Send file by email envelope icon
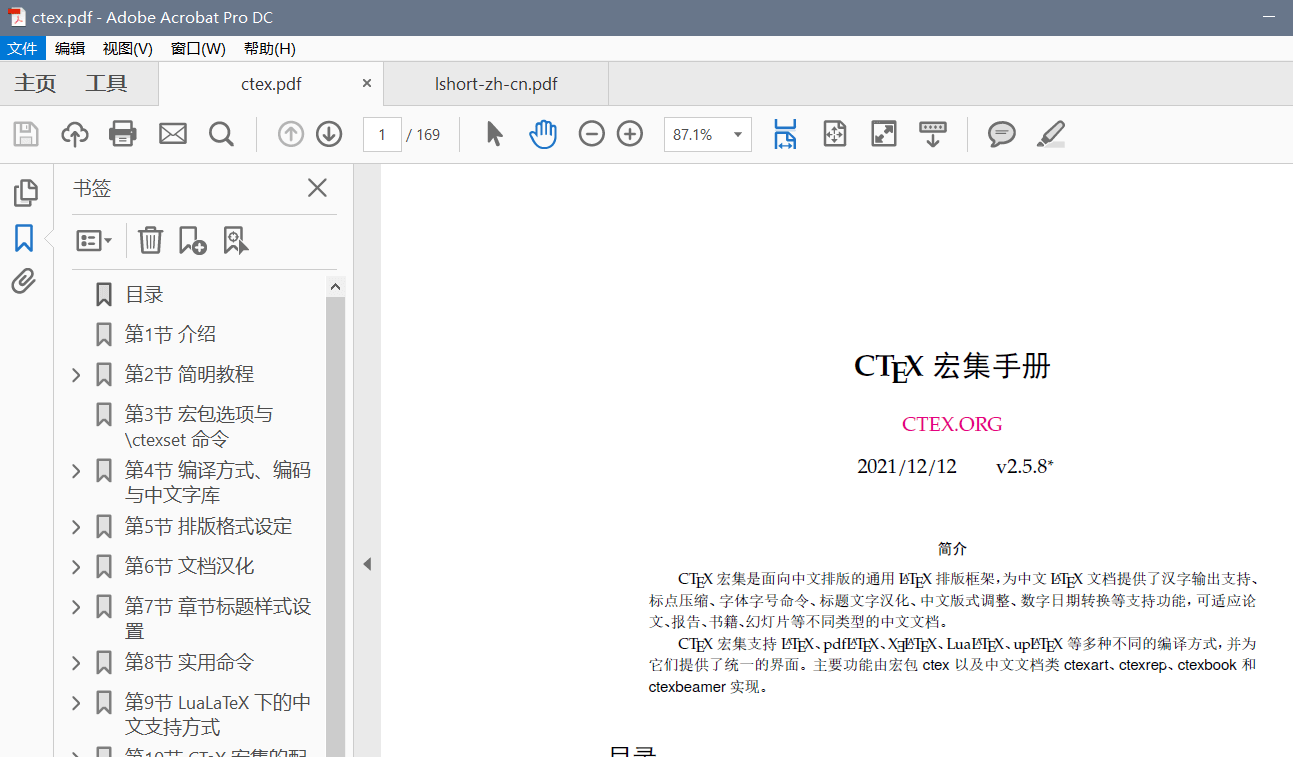The height and width of the screenshot is (757, 1293). point(173,134)
